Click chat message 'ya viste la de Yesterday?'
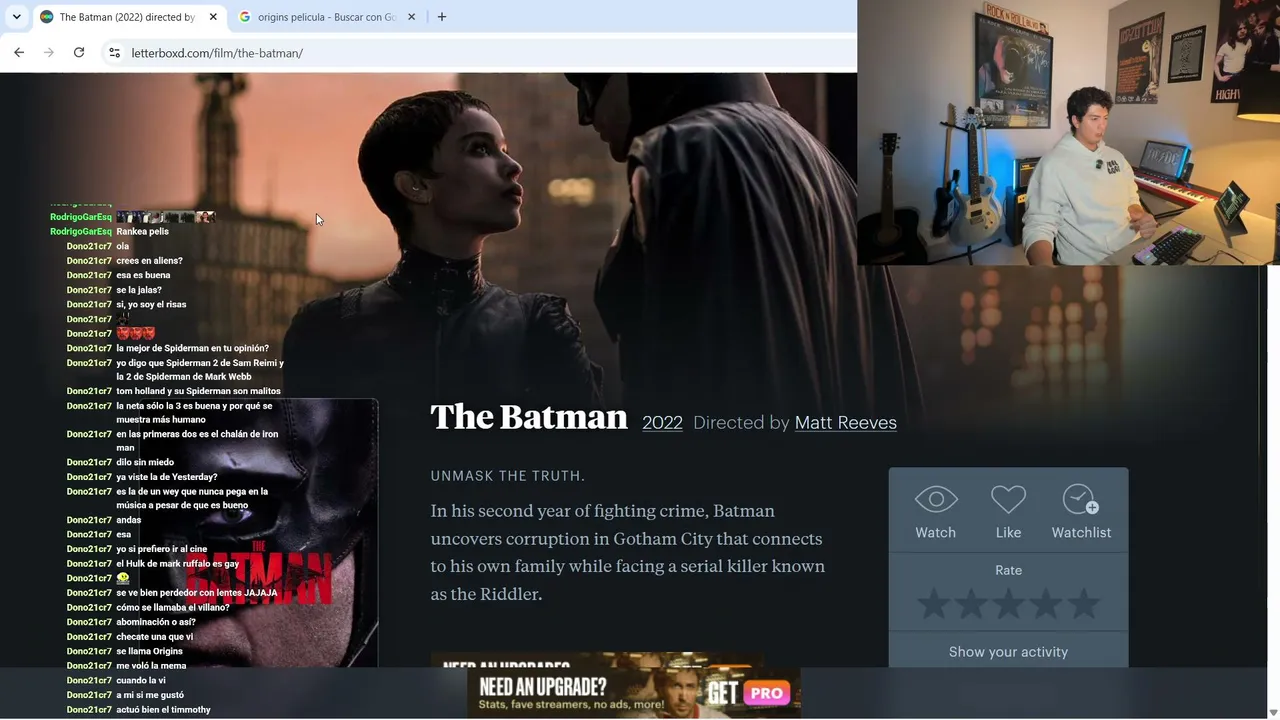The image size is (1280, 720). coord(166,477)
